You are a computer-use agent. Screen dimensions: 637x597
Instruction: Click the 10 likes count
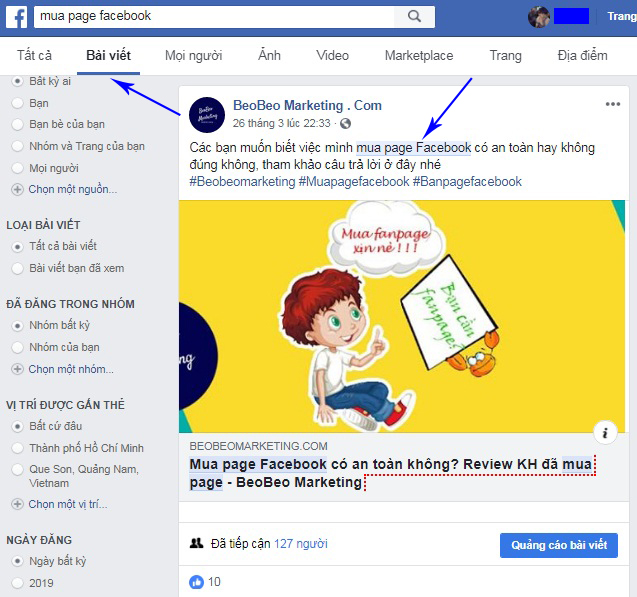click(x=214, y=582)
